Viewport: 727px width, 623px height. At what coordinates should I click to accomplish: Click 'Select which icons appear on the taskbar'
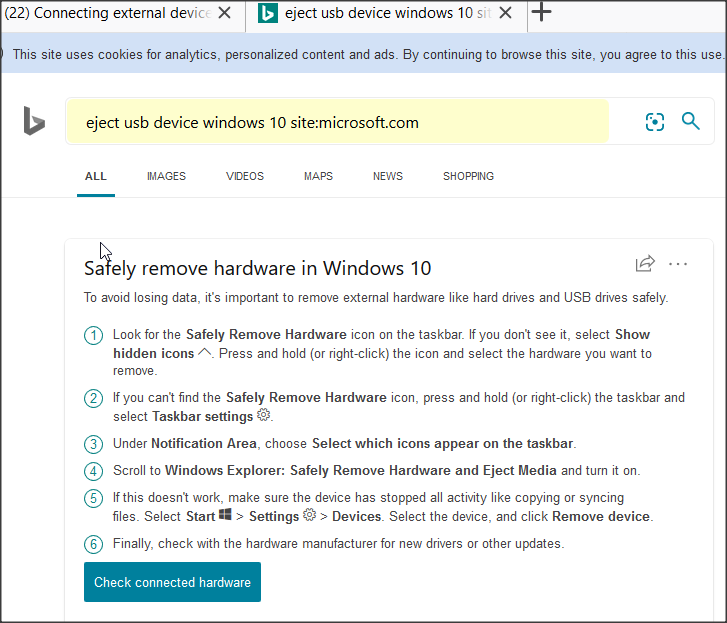click(442, 444)
